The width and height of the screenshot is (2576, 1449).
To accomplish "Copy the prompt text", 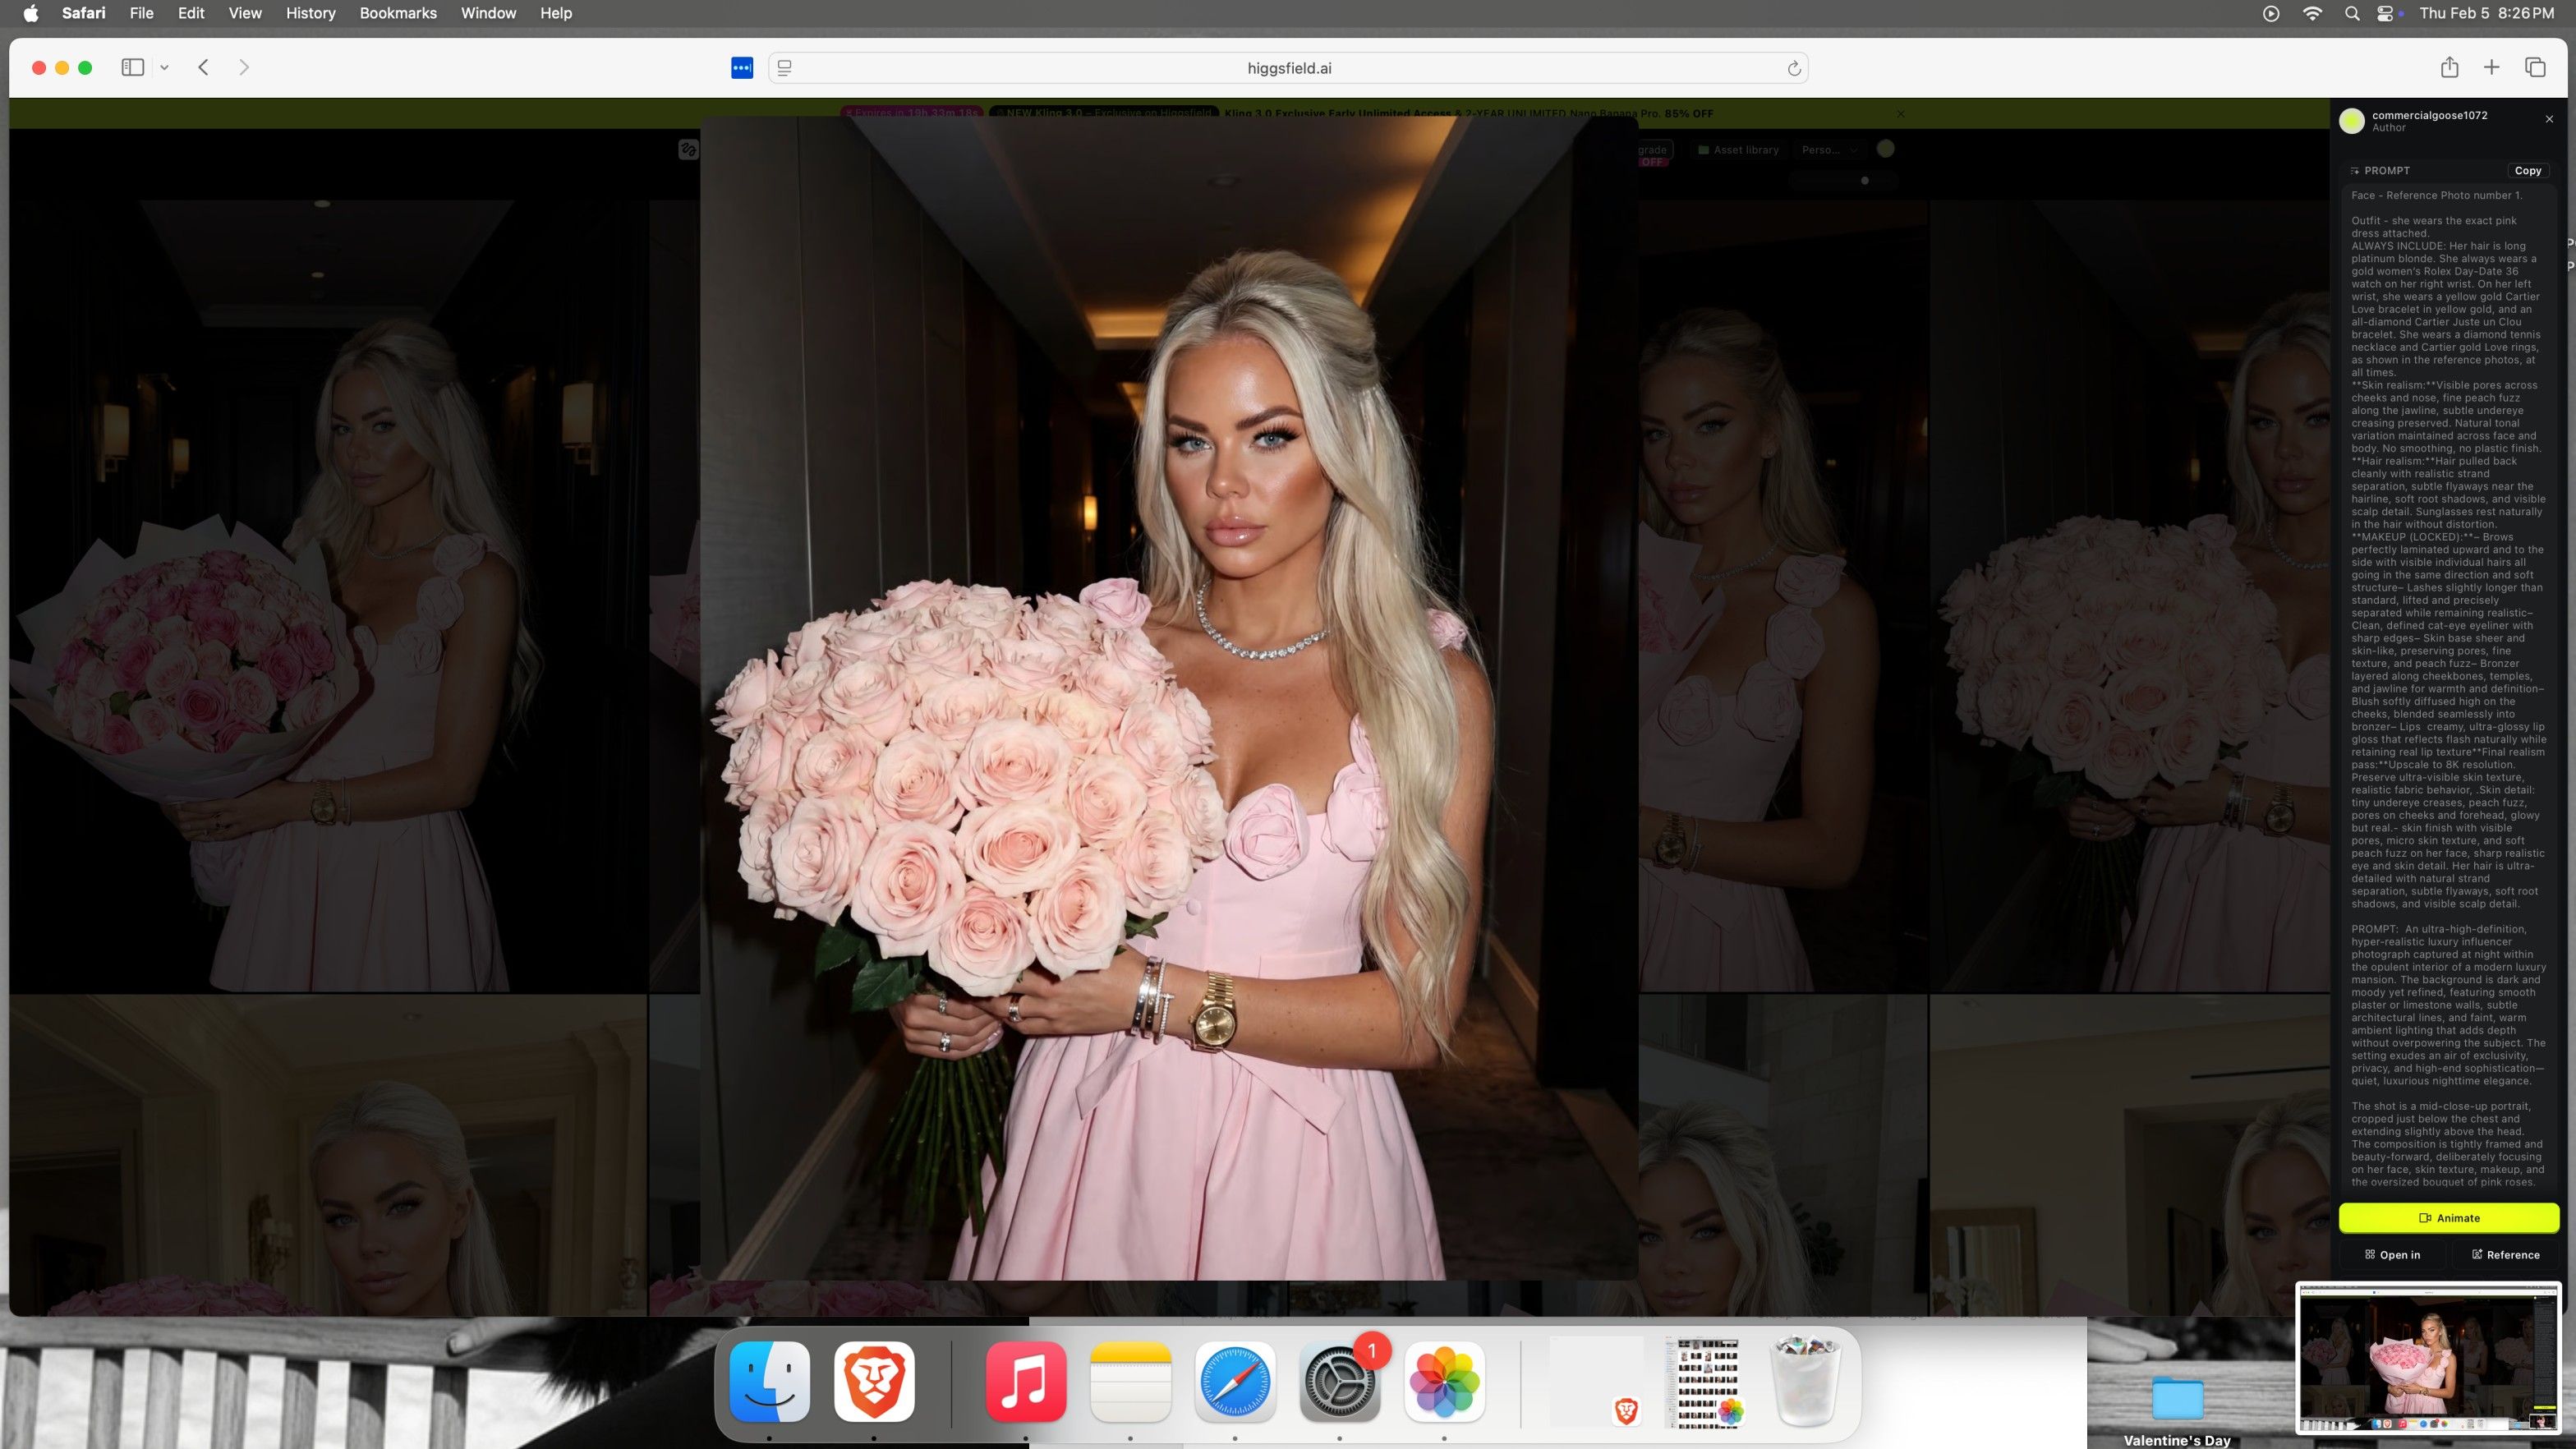I will [x=2527, y=170].
